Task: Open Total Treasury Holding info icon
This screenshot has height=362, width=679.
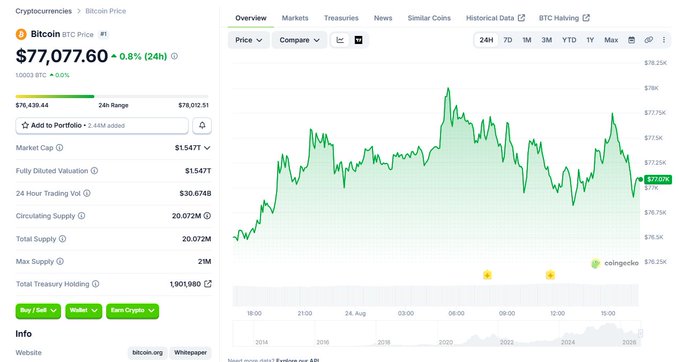Action: [95, 284]
